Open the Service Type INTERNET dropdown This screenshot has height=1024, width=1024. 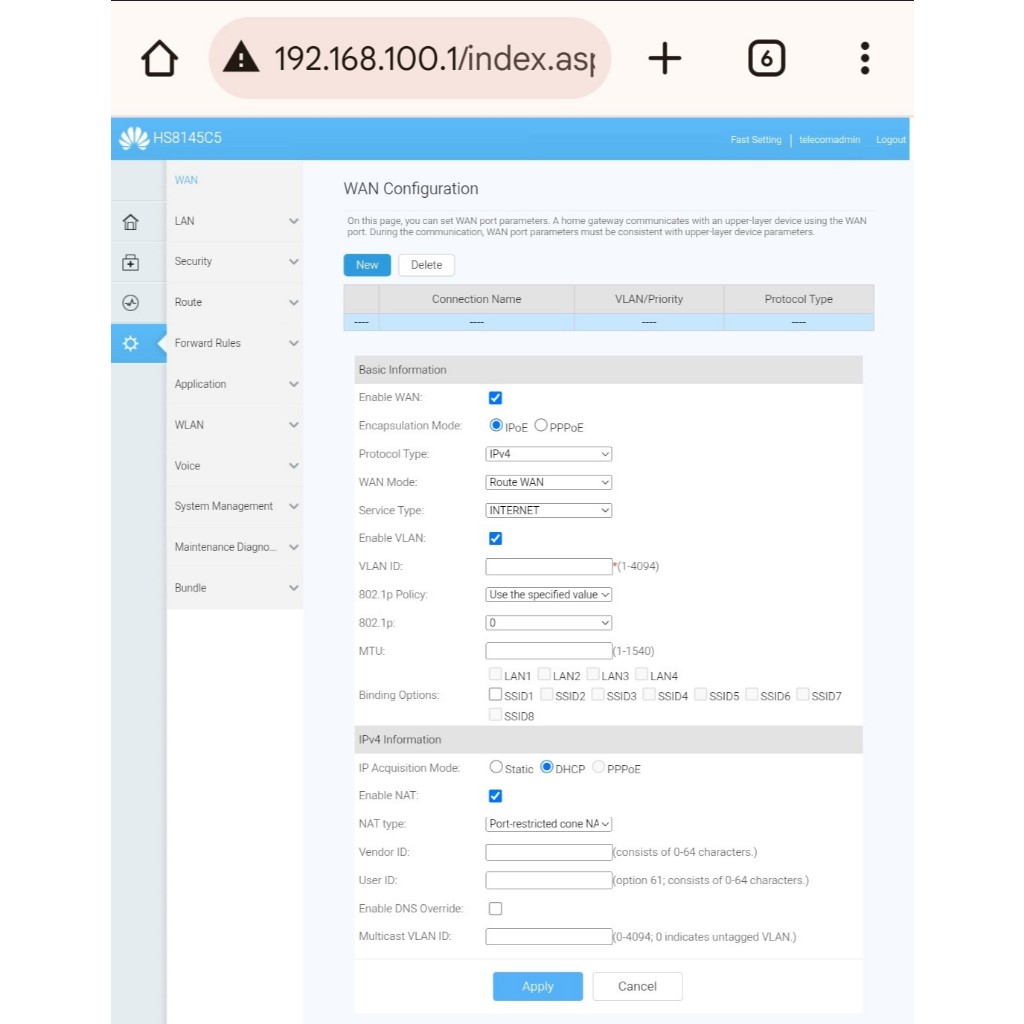(x=548, y=510)
